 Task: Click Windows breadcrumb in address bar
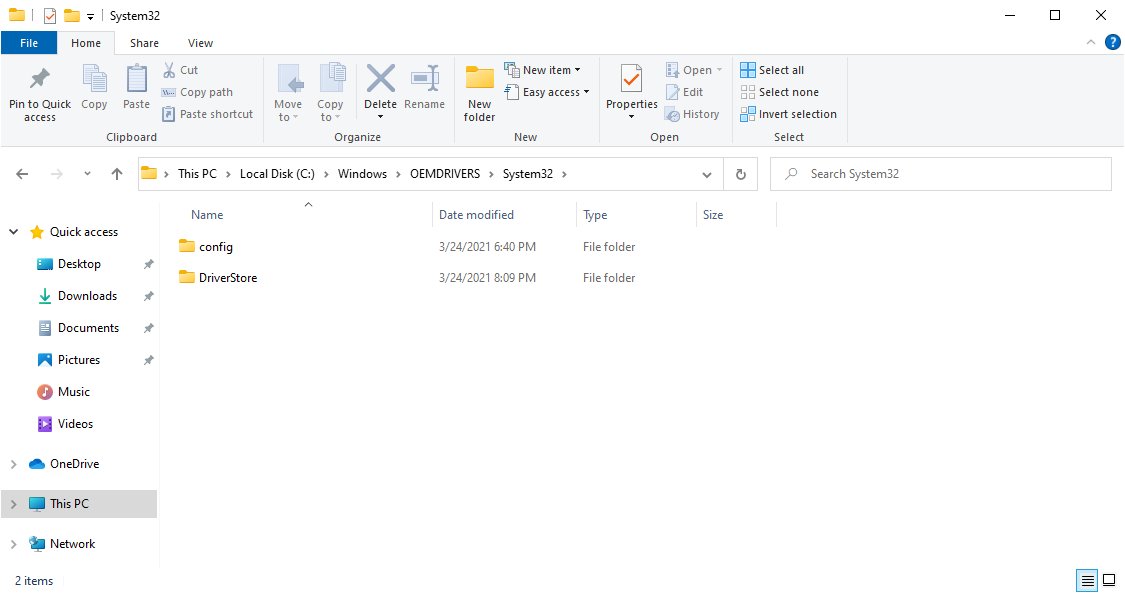pyautogui.click(x=362, y=174)
